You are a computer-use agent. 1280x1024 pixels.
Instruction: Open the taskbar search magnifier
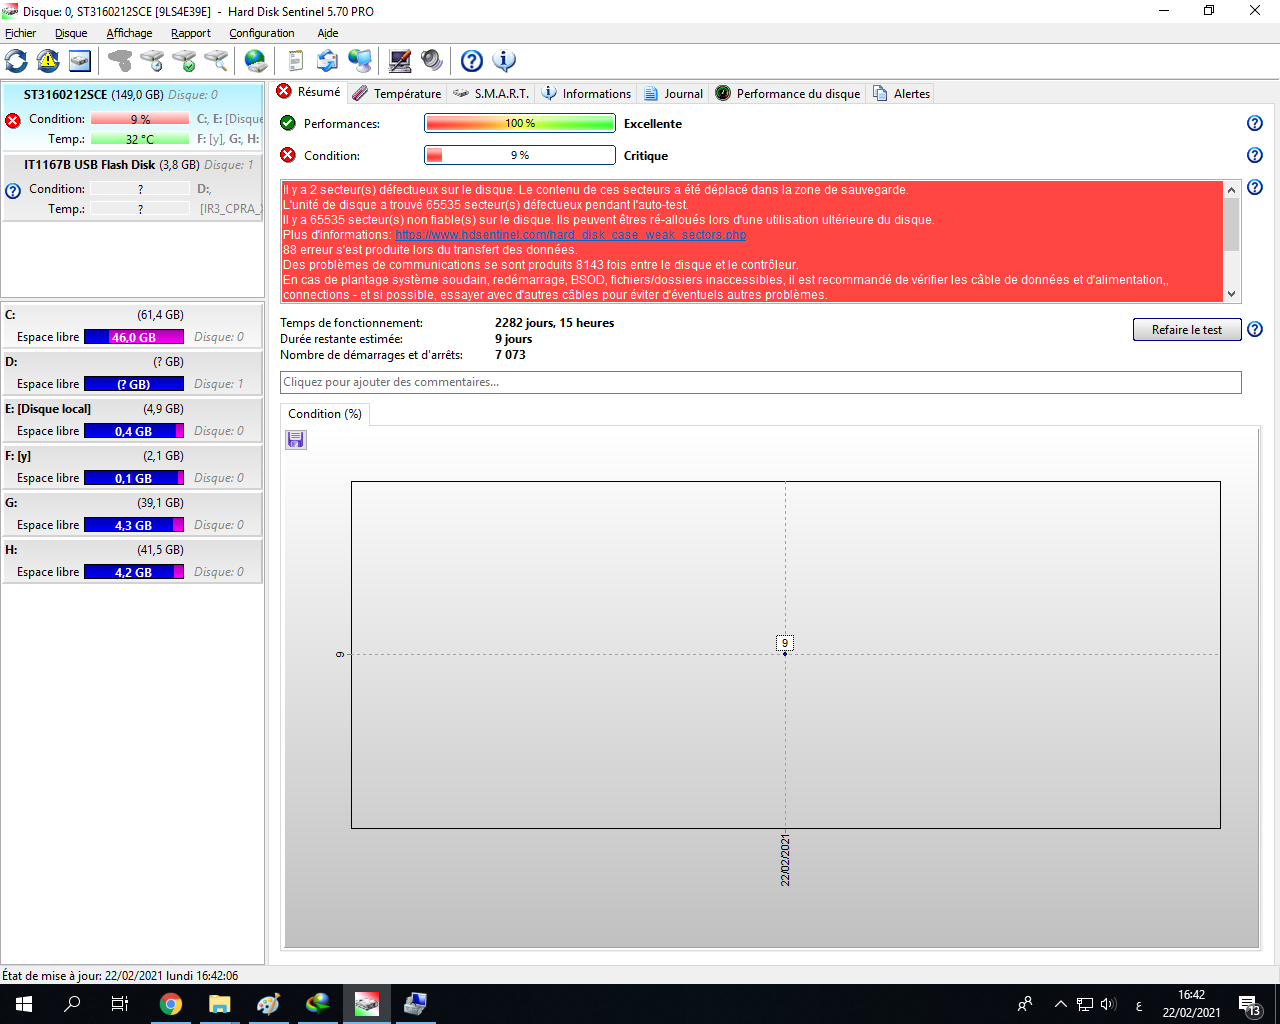[72, 1004]
